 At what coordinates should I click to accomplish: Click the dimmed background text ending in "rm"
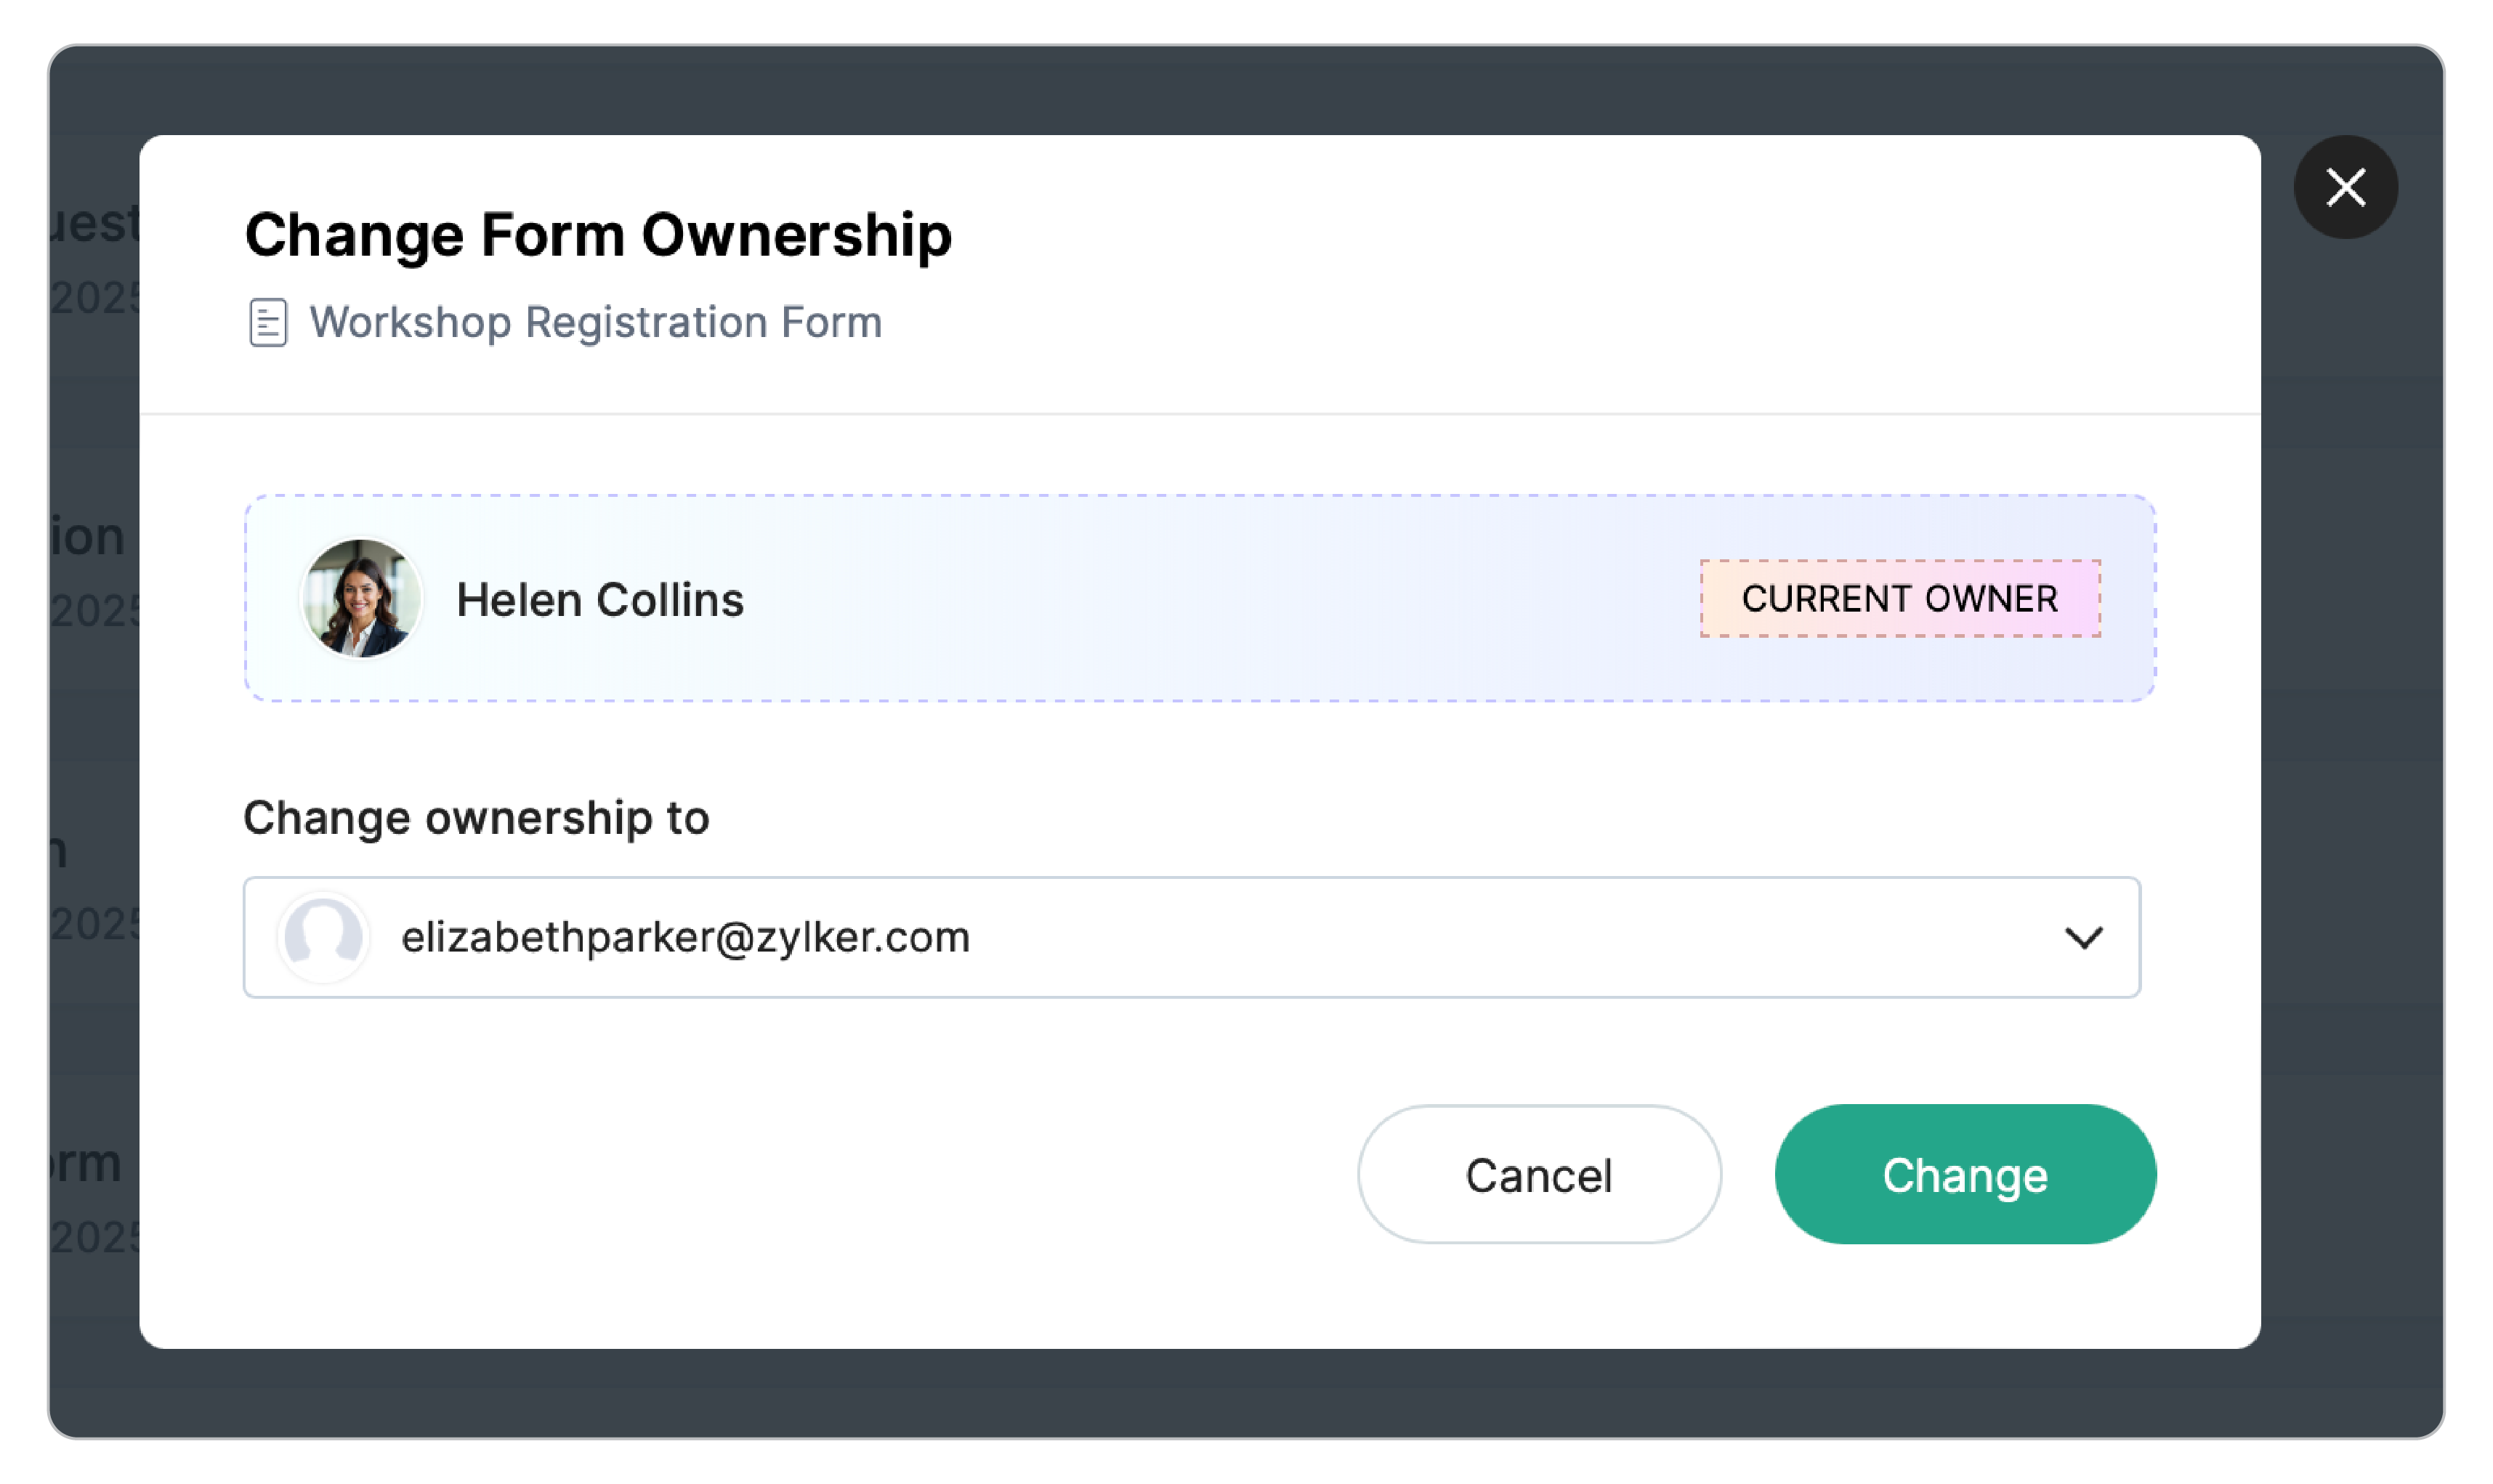(90, 1163)
